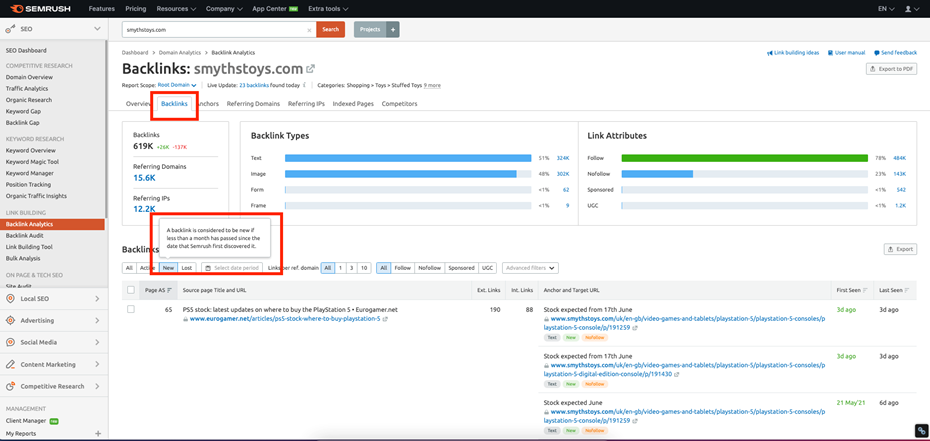This screenshot has width=930, height=441.
Task: Open the Indexed Pages tab
Action: [x=353, y=104]
